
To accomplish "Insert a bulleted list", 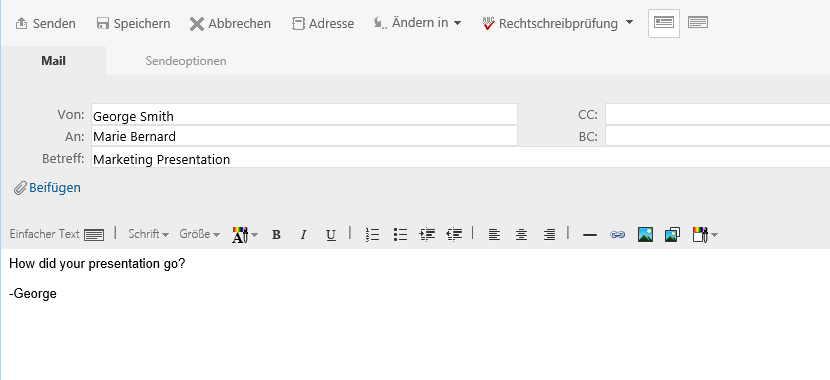I will pyautogui.click(x=400, y=235).
